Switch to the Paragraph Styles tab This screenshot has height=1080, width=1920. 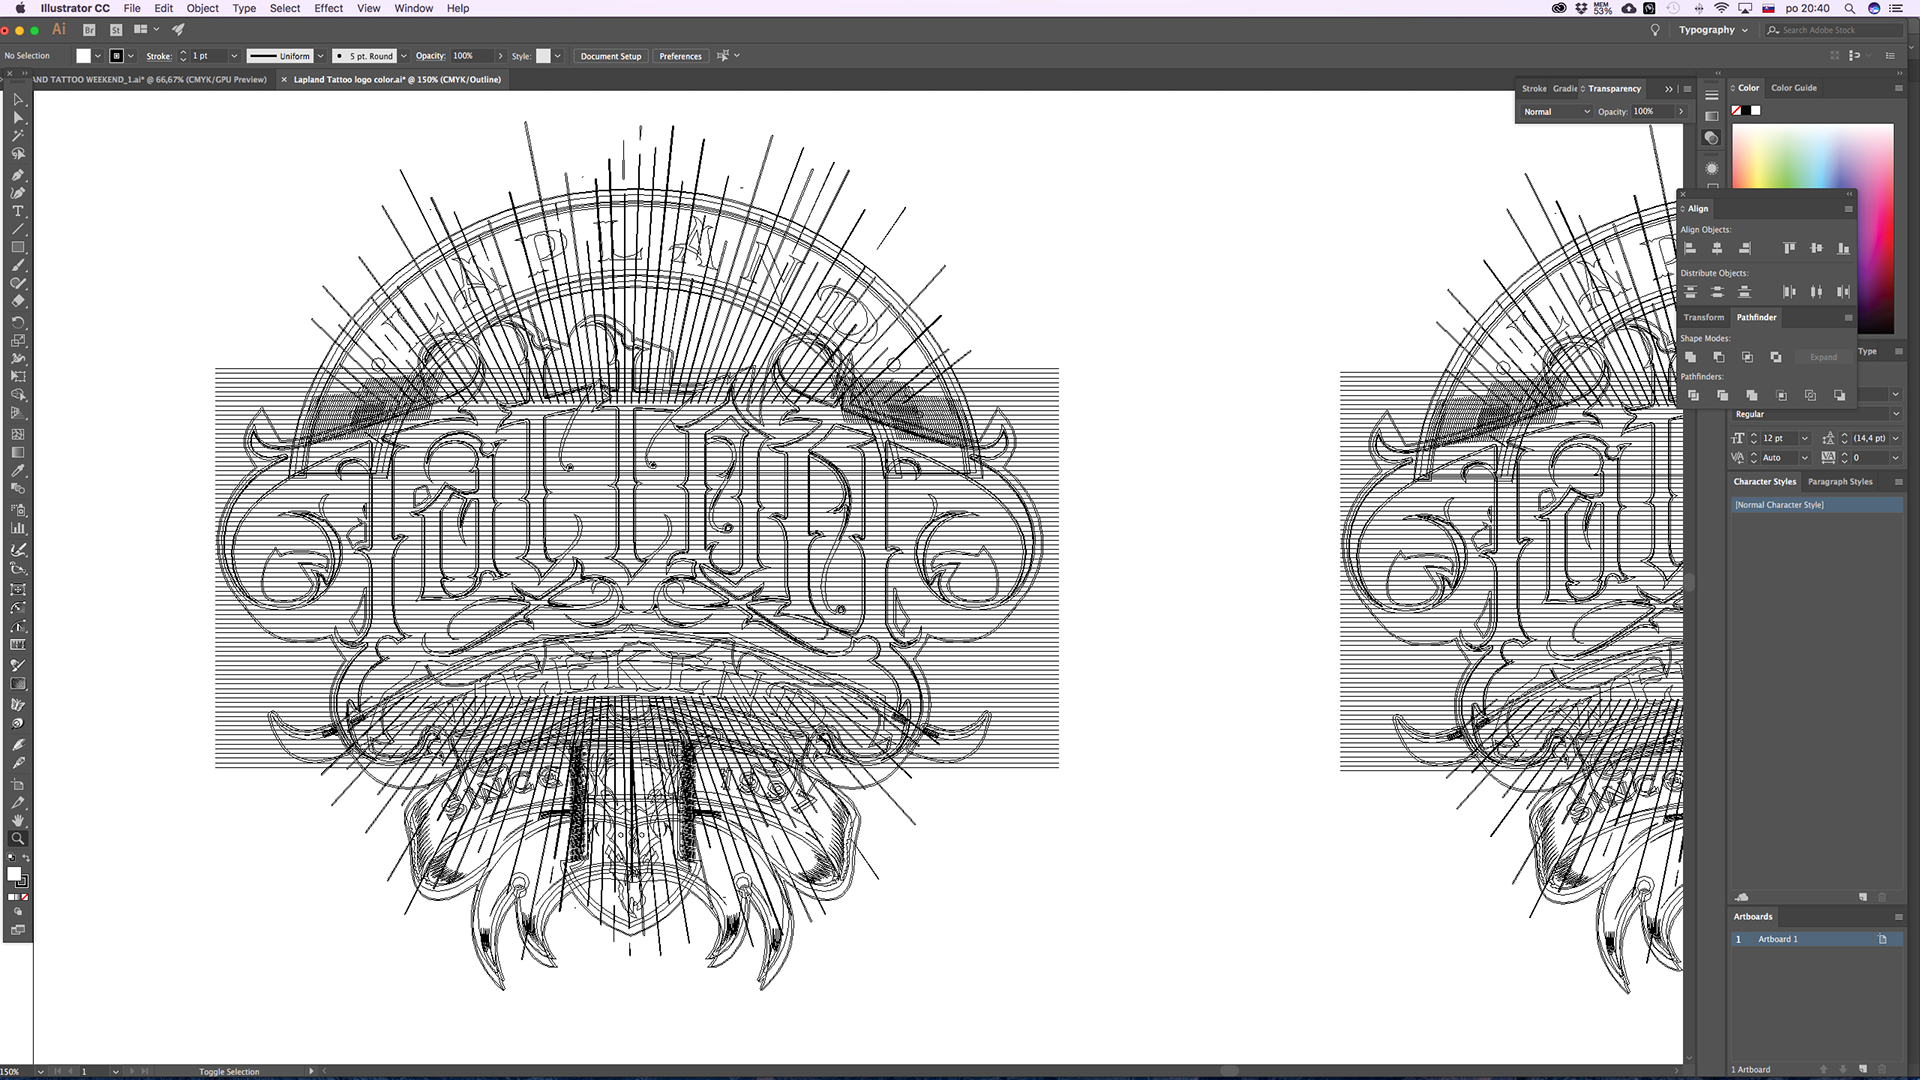(1840, 482)
